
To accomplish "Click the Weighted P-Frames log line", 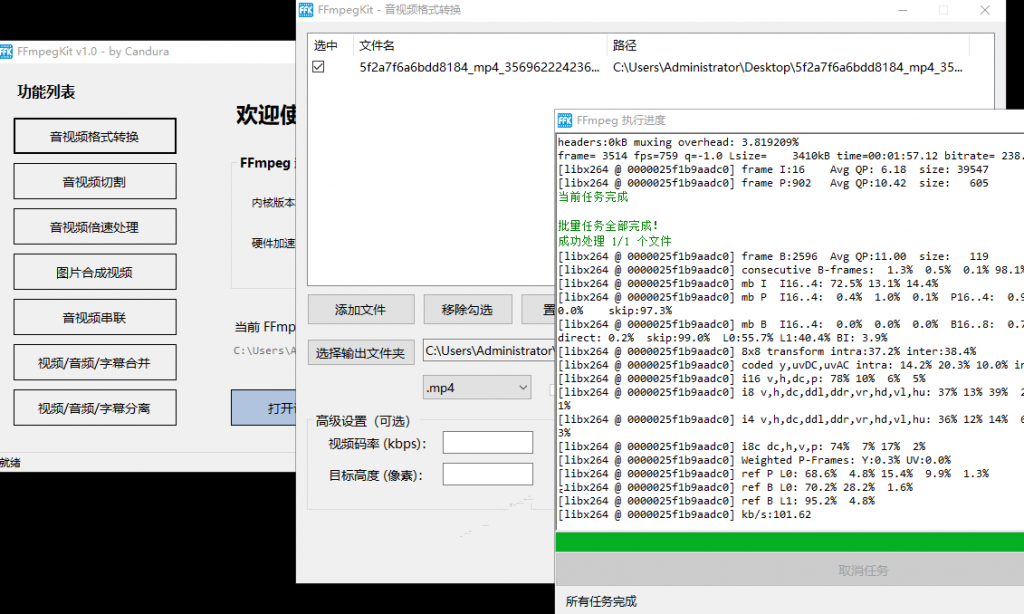I will (x=754, y=460).
